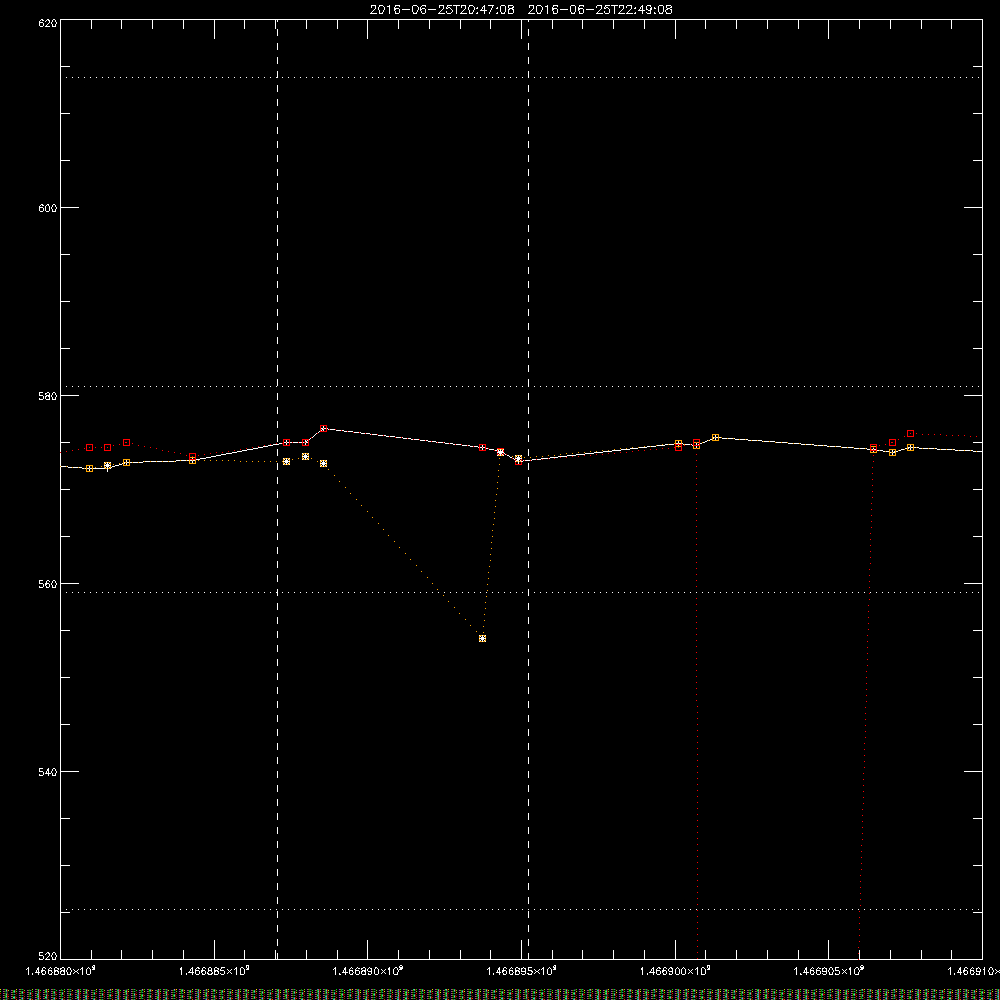1000x1000 pixels.
Task: Select the y-axis label 600
Action: point(48,208)
